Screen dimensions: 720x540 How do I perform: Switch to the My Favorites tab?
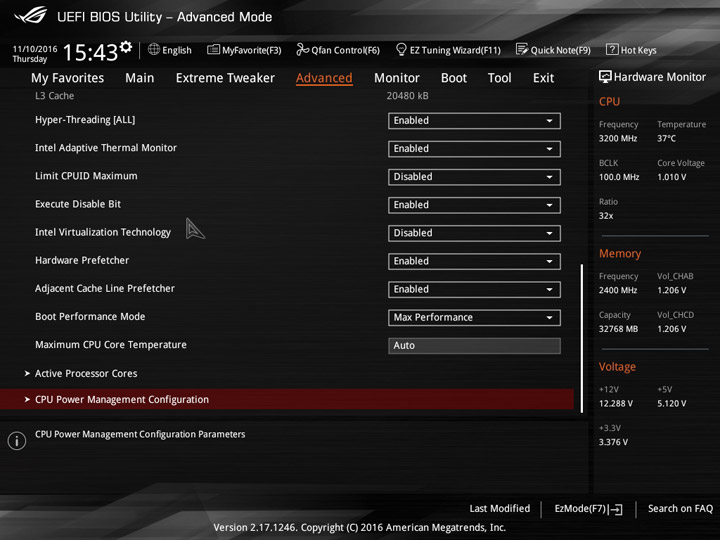click(x=68, y=78)
